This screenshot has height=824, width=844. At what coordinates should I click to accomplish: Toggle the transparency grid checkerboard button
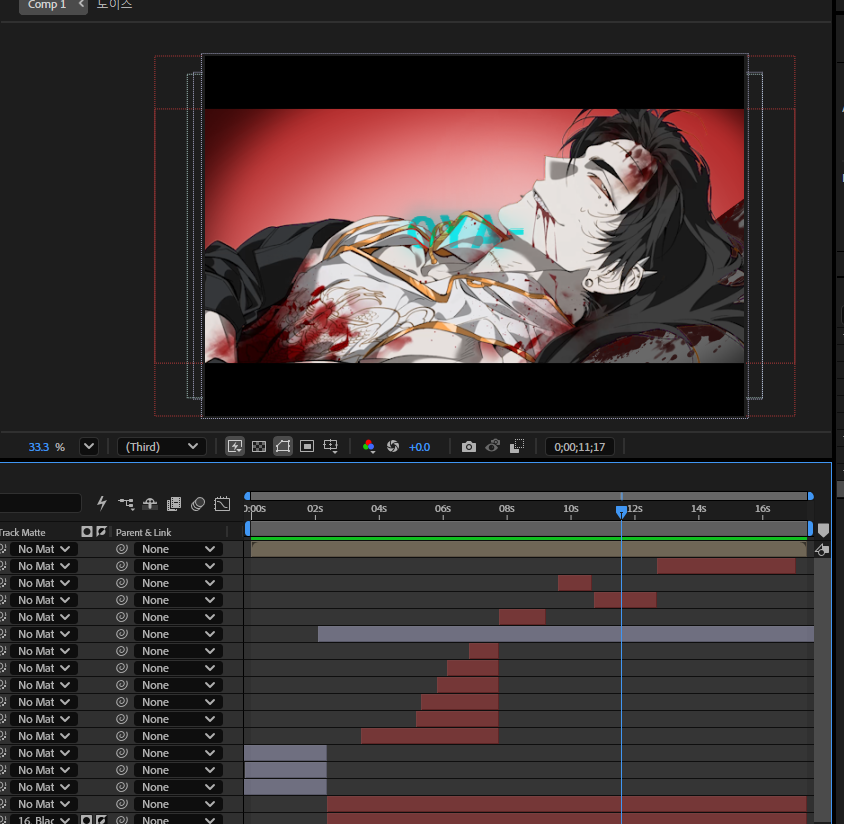pyautogui.click(x=259, y=446)
